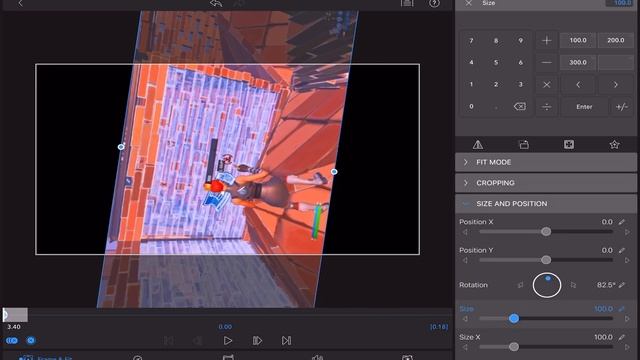Nudge Position Y left with decrement arrow

click(x=465, y=260)
